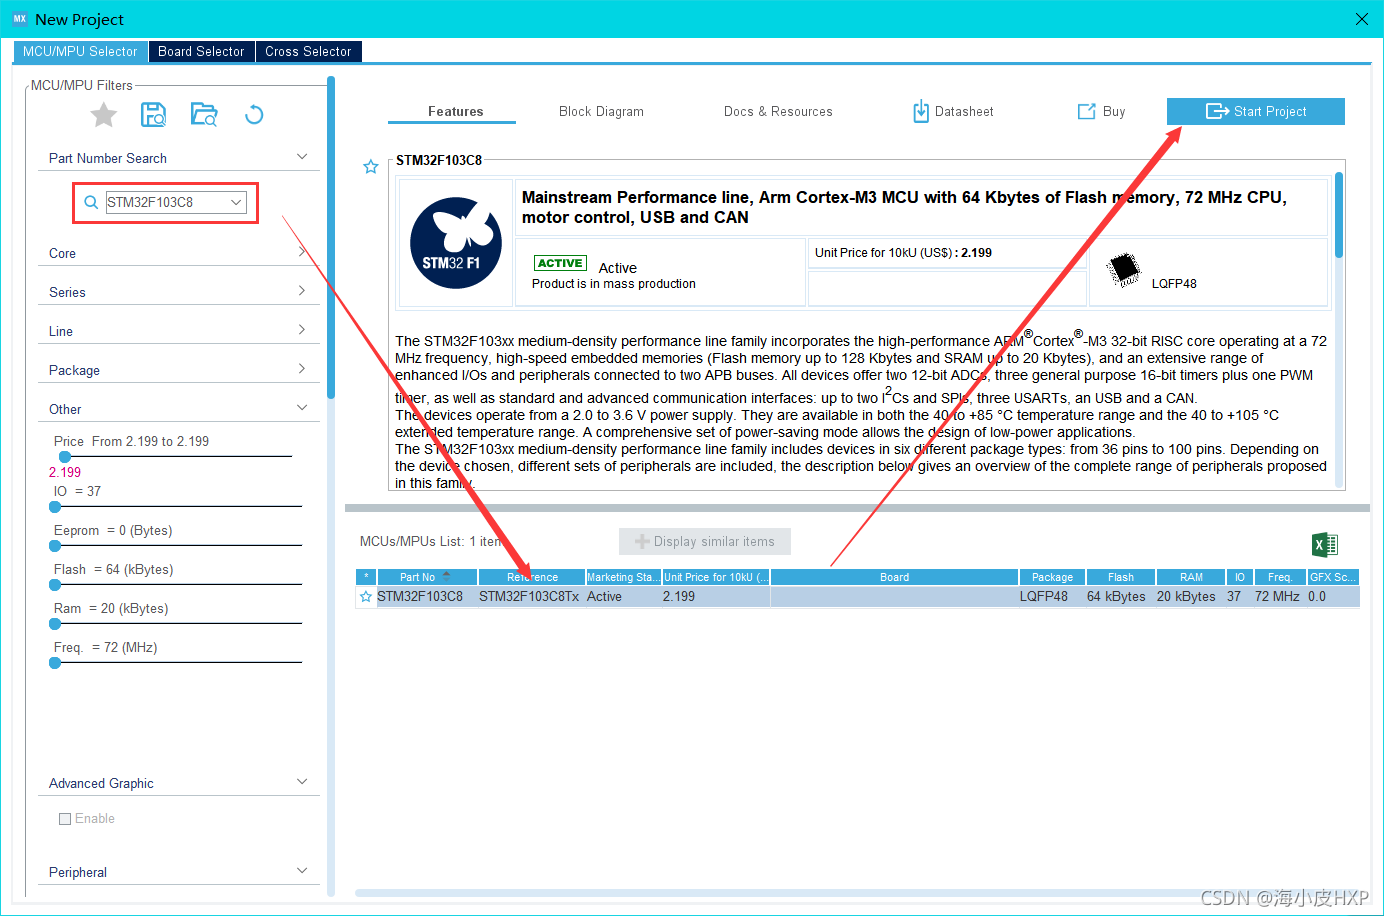Image resolution: width=1384 pixels, height=916 pixels.
Task: Adjust the IO slider handle
Action: point(55,506)
